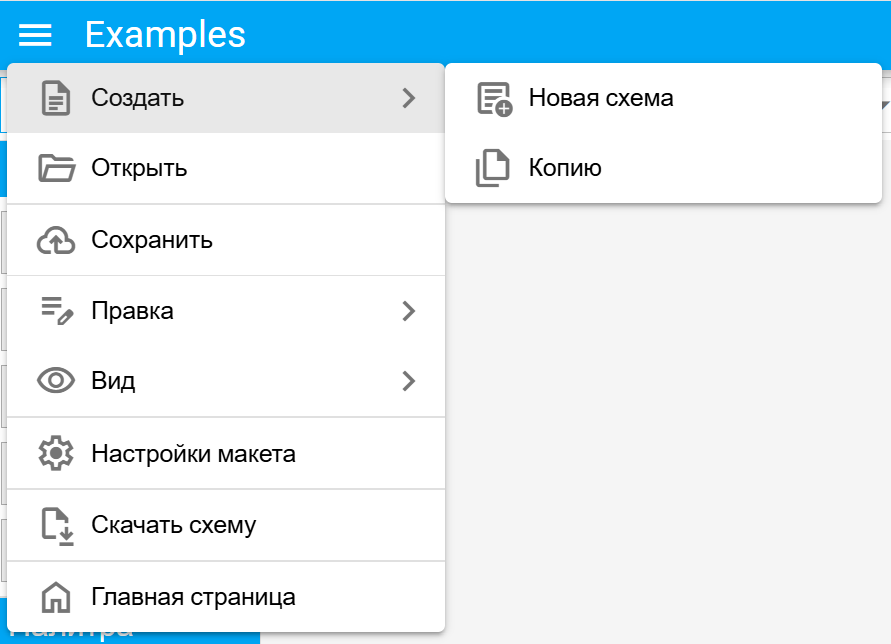Expand the Создать submenu chevron
The width and height of the screenshot is (891, 644).
pos(408,97)
